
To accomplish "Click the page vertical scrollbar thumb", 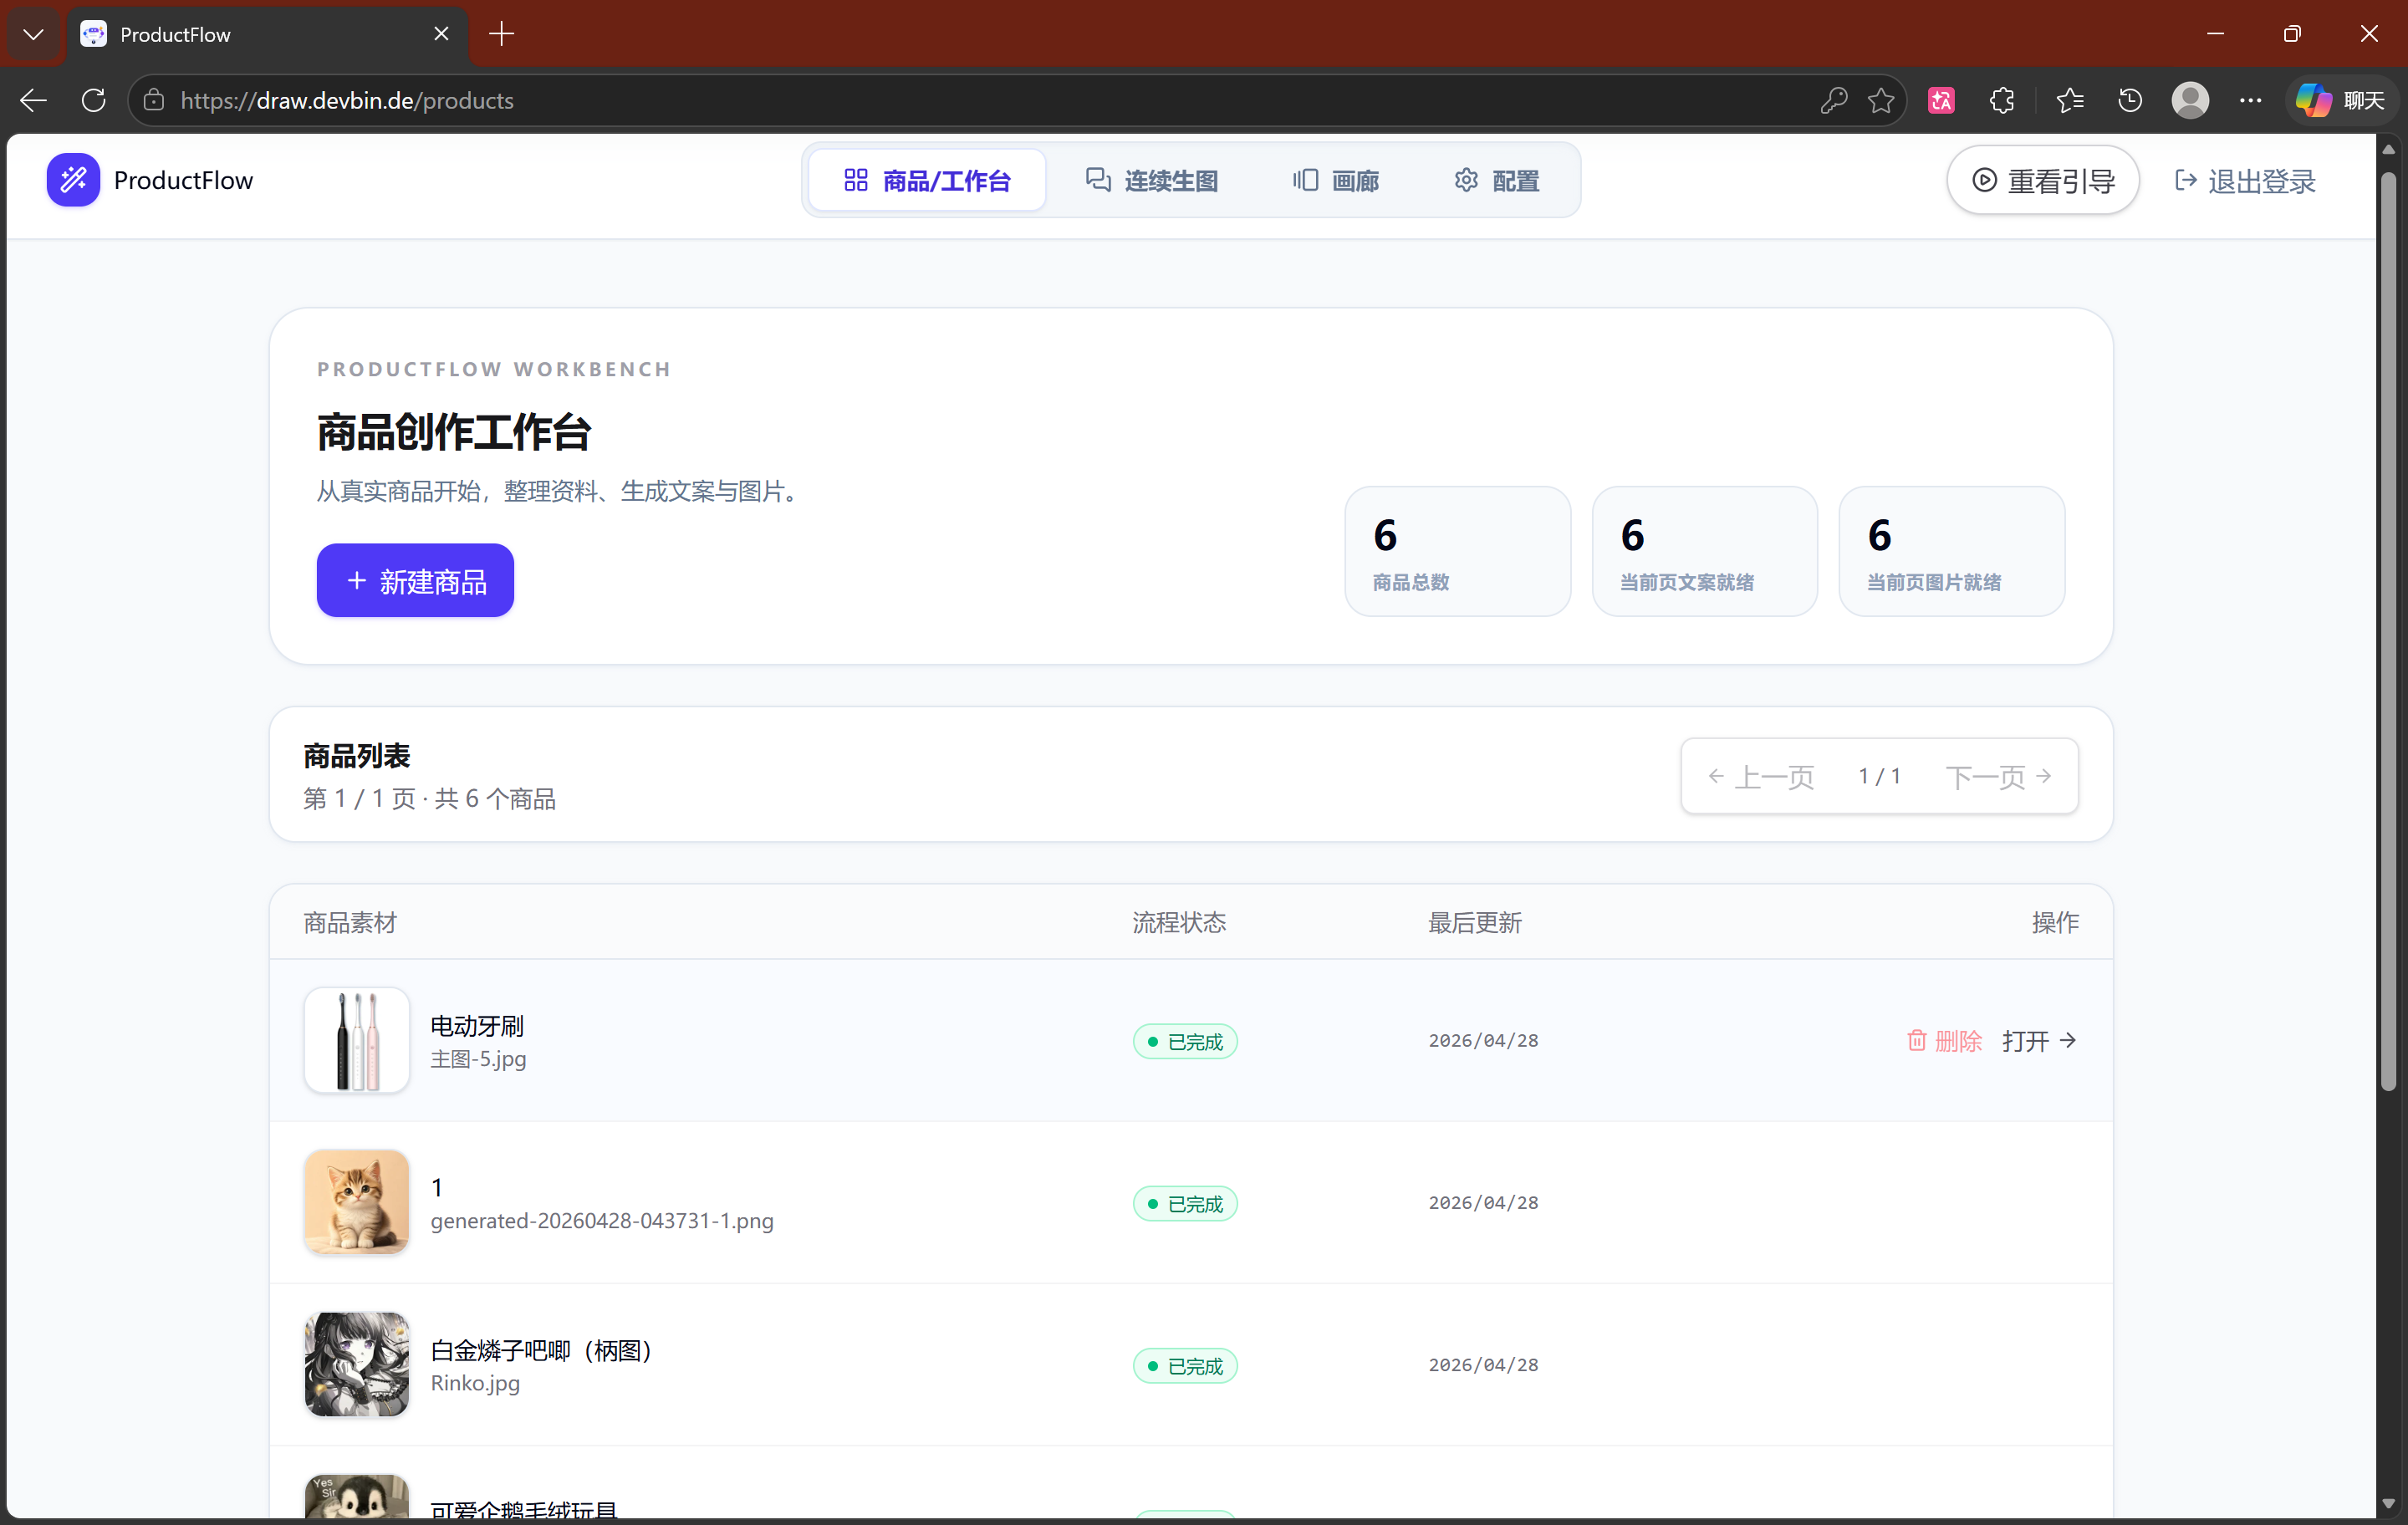I will 2388,630.
